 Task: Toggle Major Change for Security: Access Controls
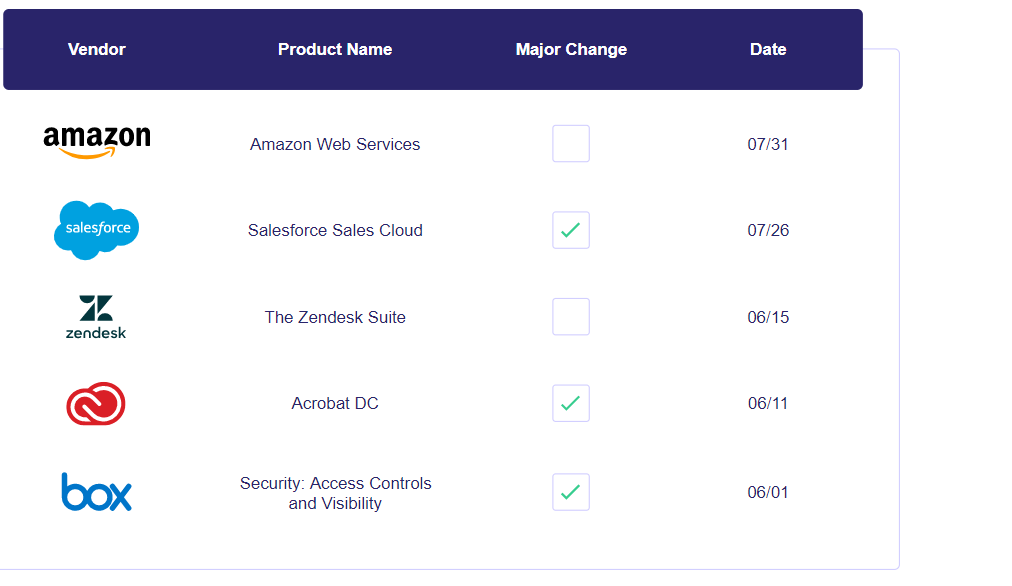coord(570,492)
